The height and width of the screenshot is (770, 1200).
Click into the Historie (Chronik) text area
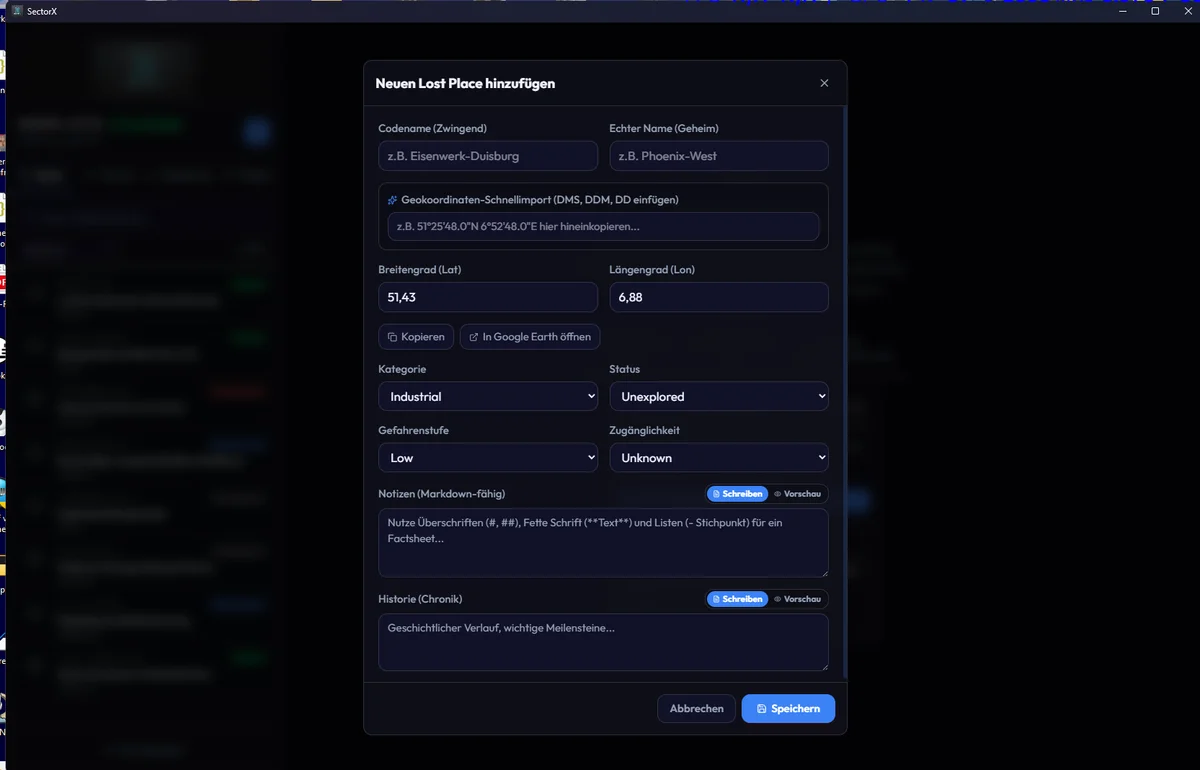coord(604,642)
